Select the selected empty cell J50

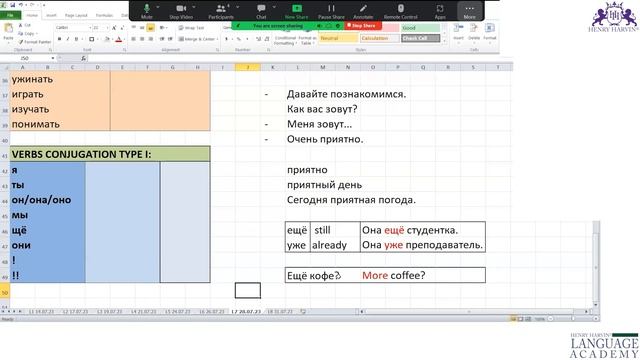tap(248, 291)
